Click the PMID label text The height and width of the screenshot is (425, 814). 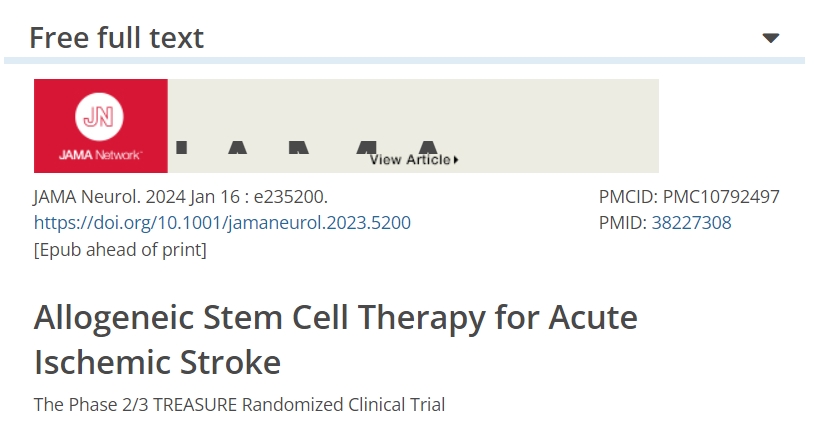click(622, 223)
